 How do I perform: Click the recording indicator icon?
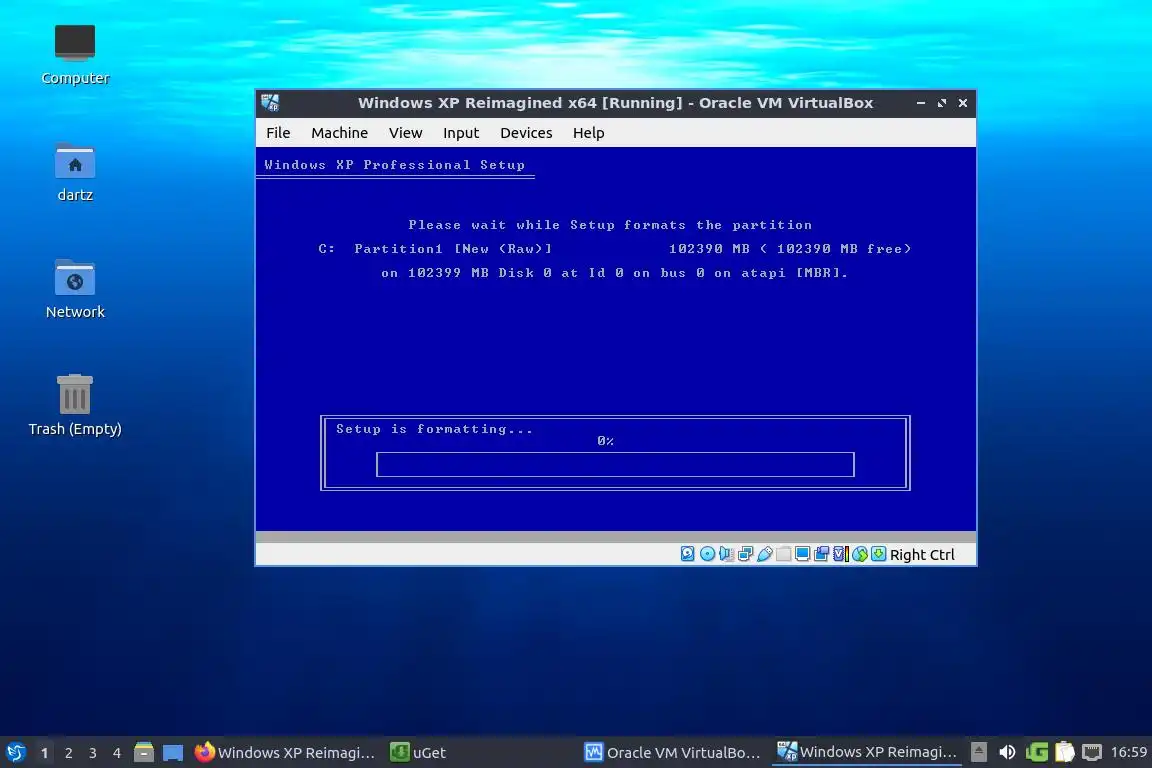[x=821, y=554]
